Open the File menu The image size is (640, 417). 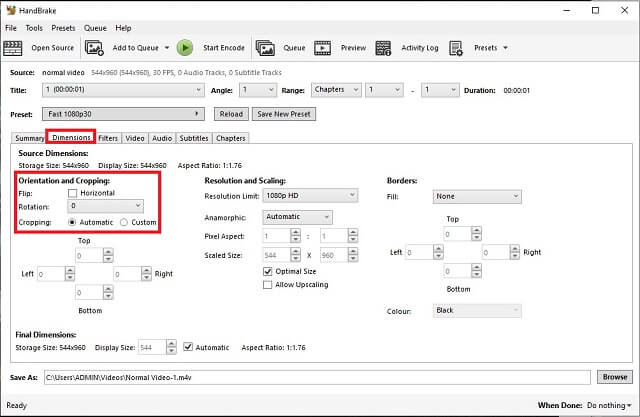[11, 28]
